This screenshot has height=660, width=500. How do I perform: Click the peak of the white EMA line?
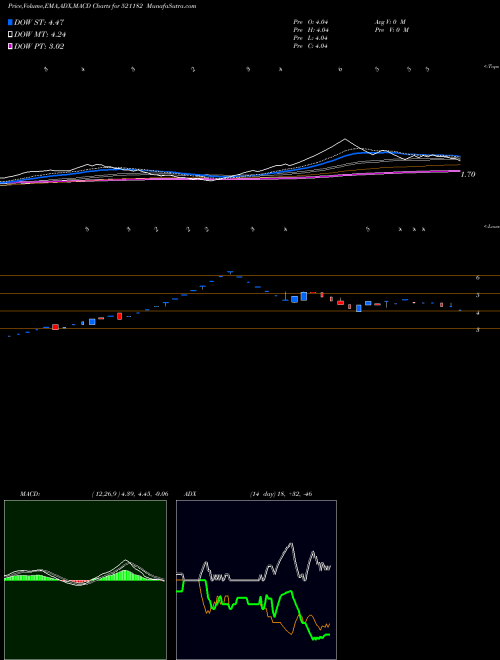pos(345,139)
